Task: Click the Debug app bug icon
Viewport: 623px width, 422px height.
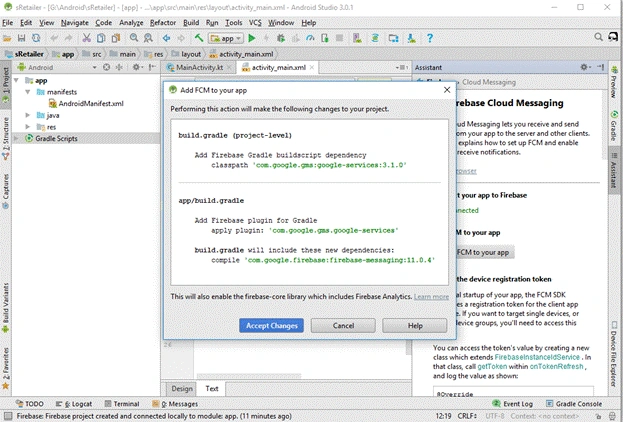Action: 281,38
